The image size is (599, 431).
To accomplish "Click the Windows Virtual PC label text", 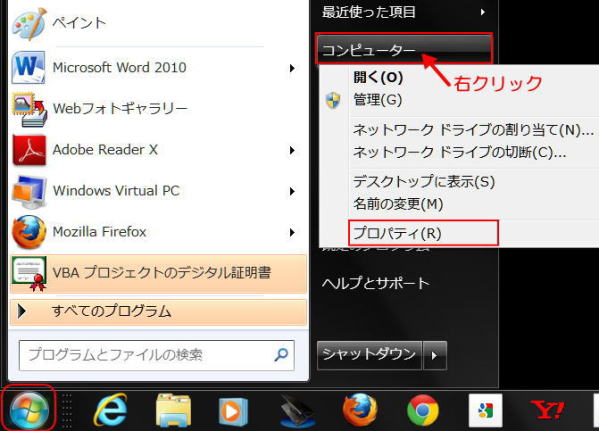I will pyautogui.click(x=116, y=191).
